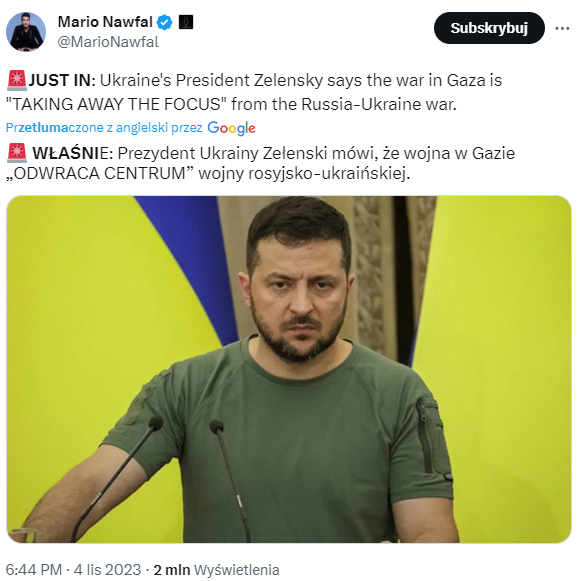Open the tweet photo of Zelensky
Screen dimensions: 584x581
[x=289, y=369]
